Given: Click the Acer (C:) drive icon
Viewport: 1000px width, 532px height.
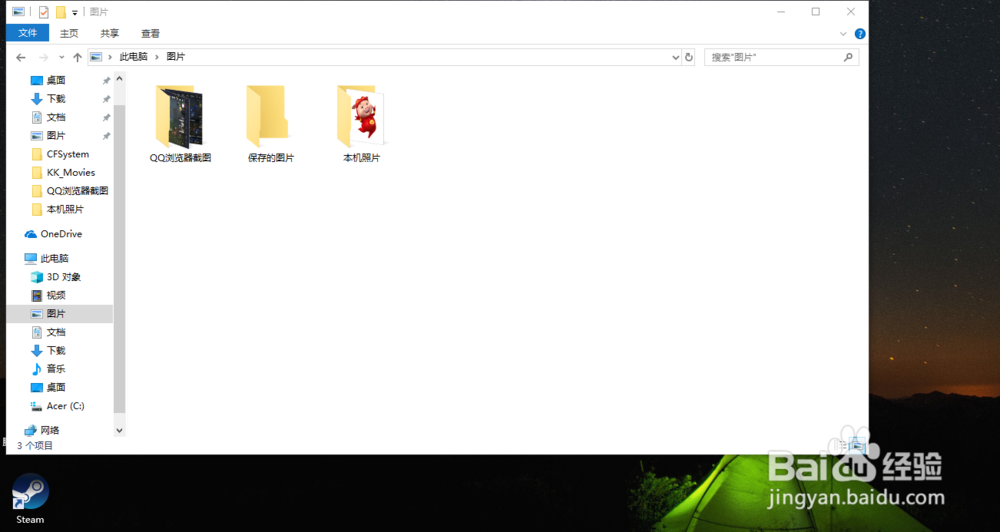Looking at the screenshot, I should [36, 406].
